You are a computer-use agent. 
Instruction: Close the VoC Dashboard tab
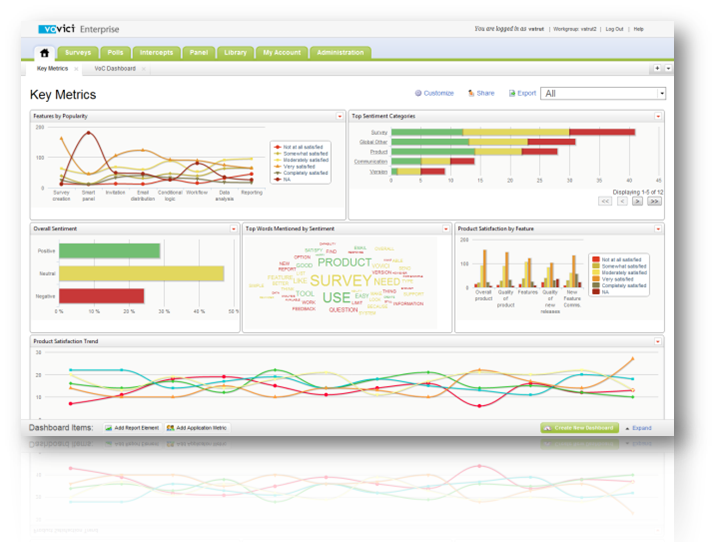(x=143, y=69)
